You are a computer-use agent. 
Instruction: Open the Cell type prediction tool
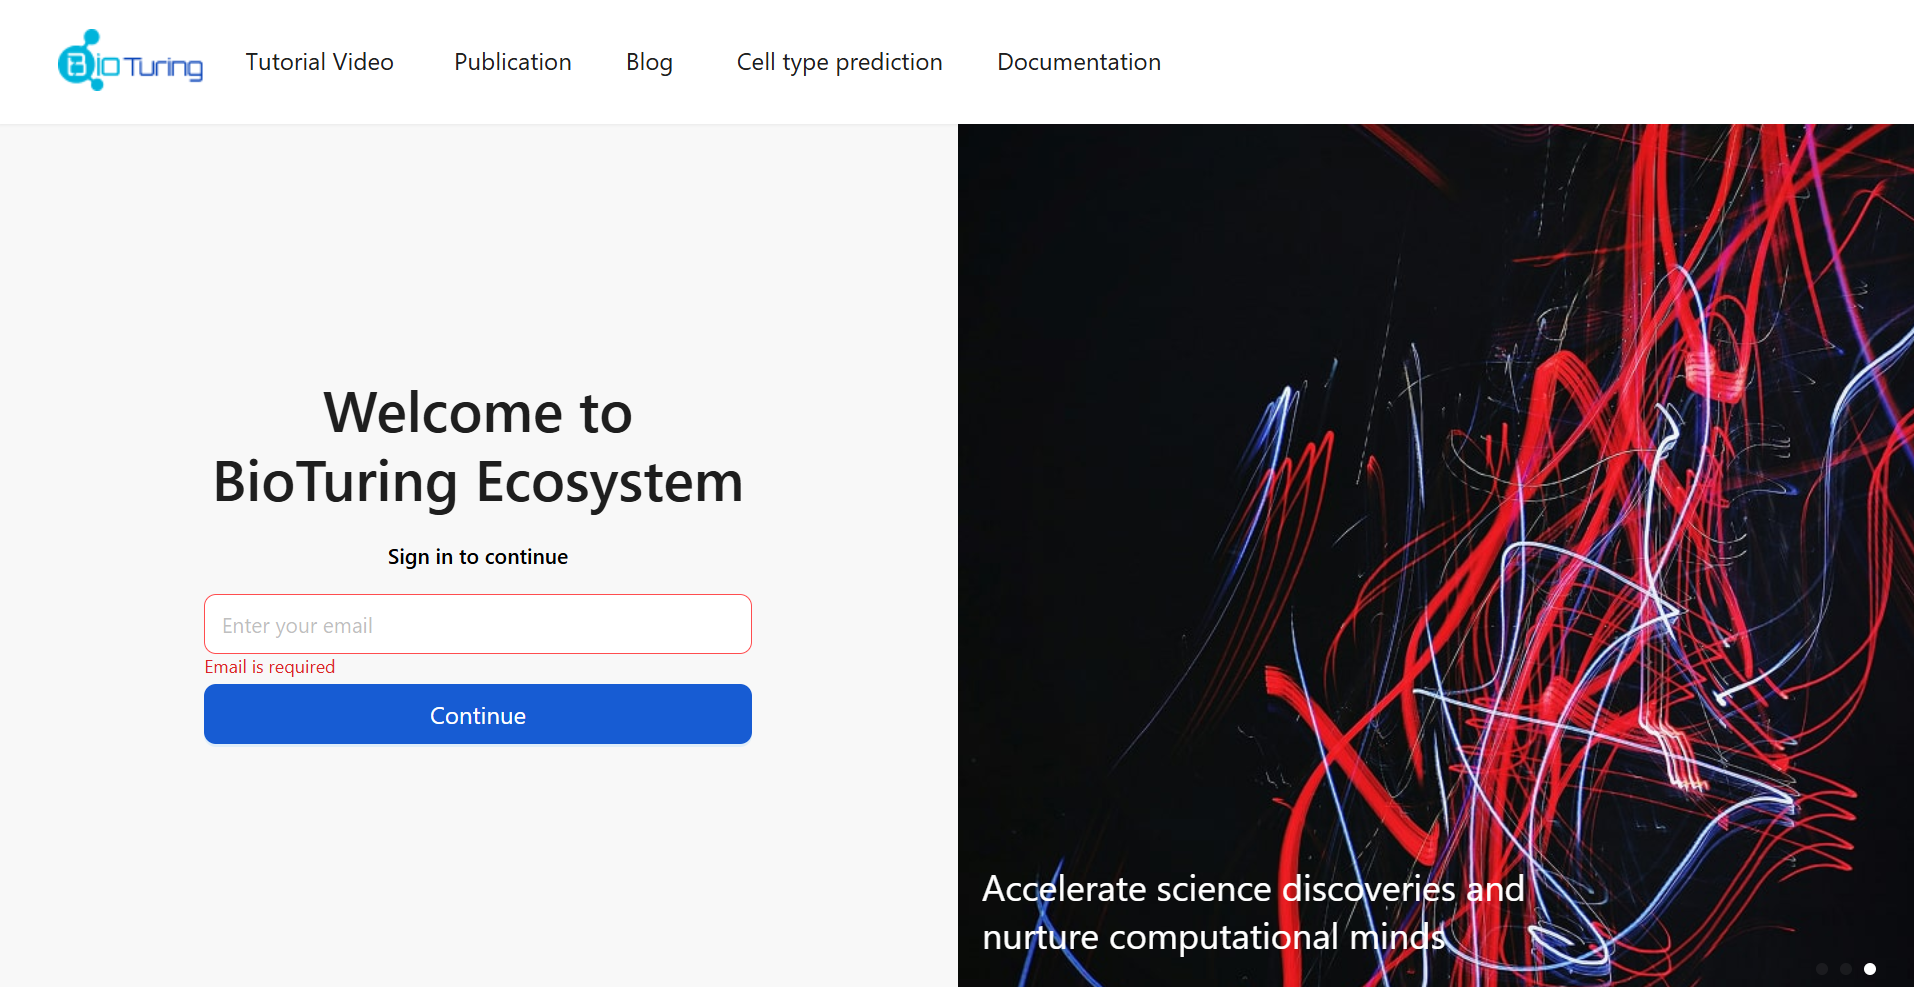pos(838,61)
